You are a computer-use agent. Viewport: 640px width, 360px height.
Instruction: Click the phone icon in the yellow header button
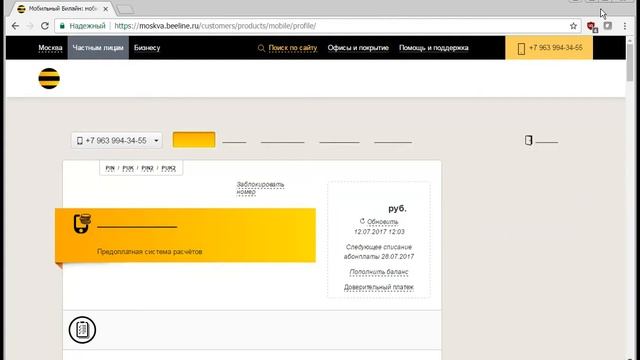[521, 49]
